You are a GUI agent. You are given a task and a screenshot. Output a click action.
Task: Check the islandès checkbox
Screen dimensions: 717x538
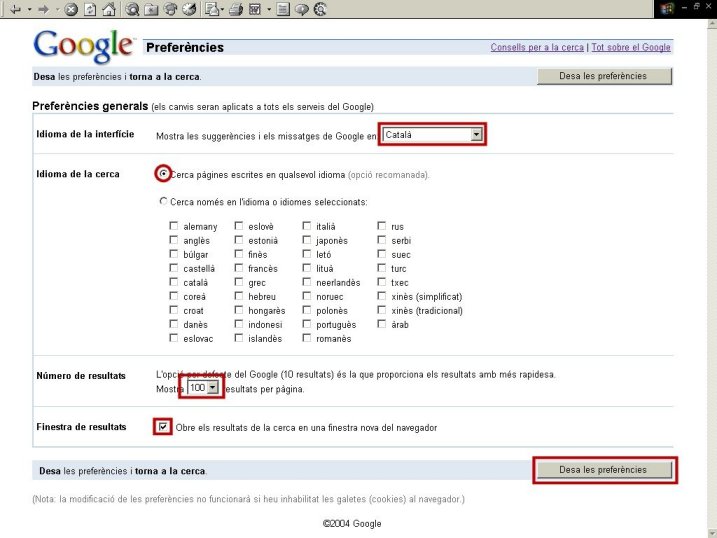239,338
